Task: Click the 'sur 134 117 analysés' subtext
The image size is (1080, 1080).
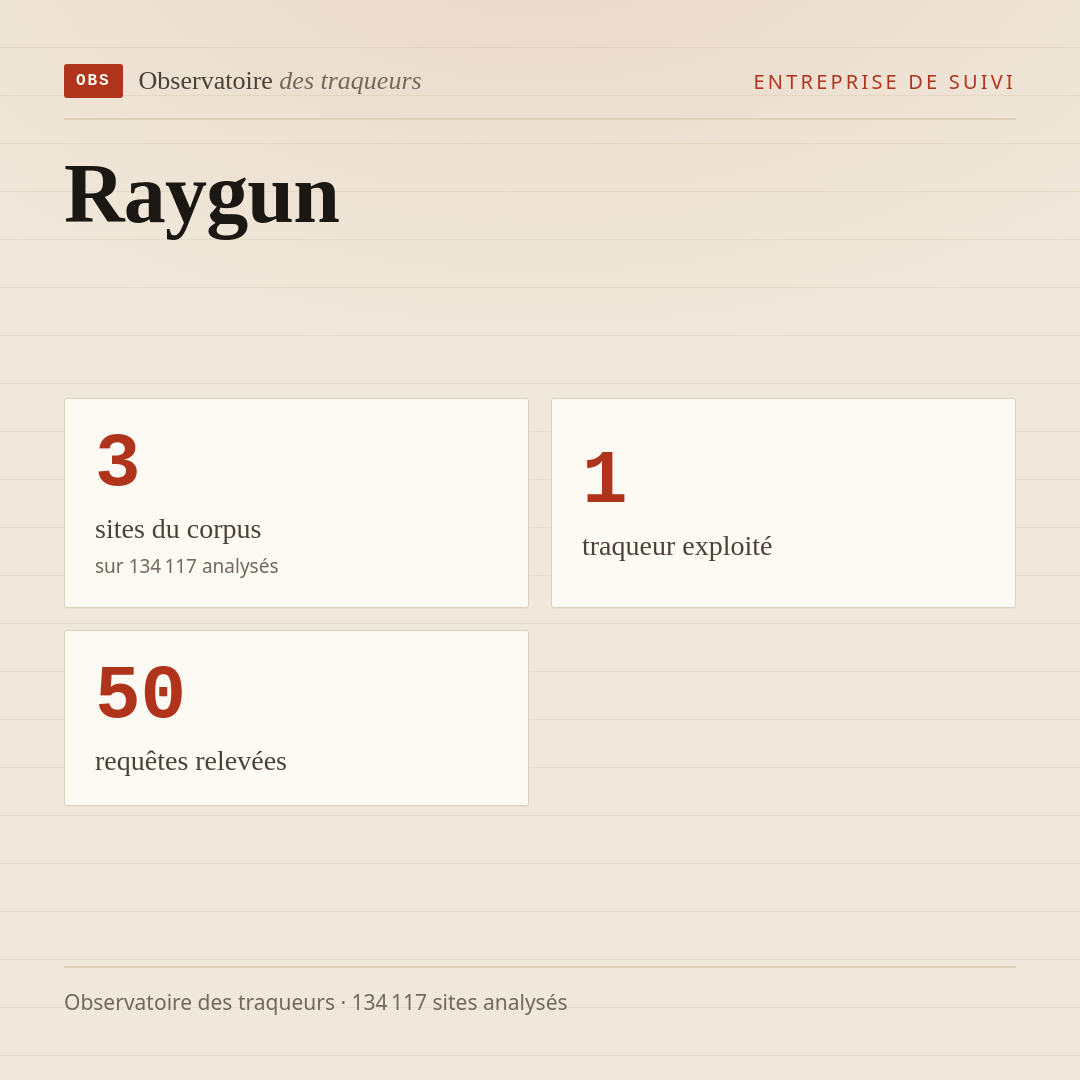Action: [x=187, y=566]
